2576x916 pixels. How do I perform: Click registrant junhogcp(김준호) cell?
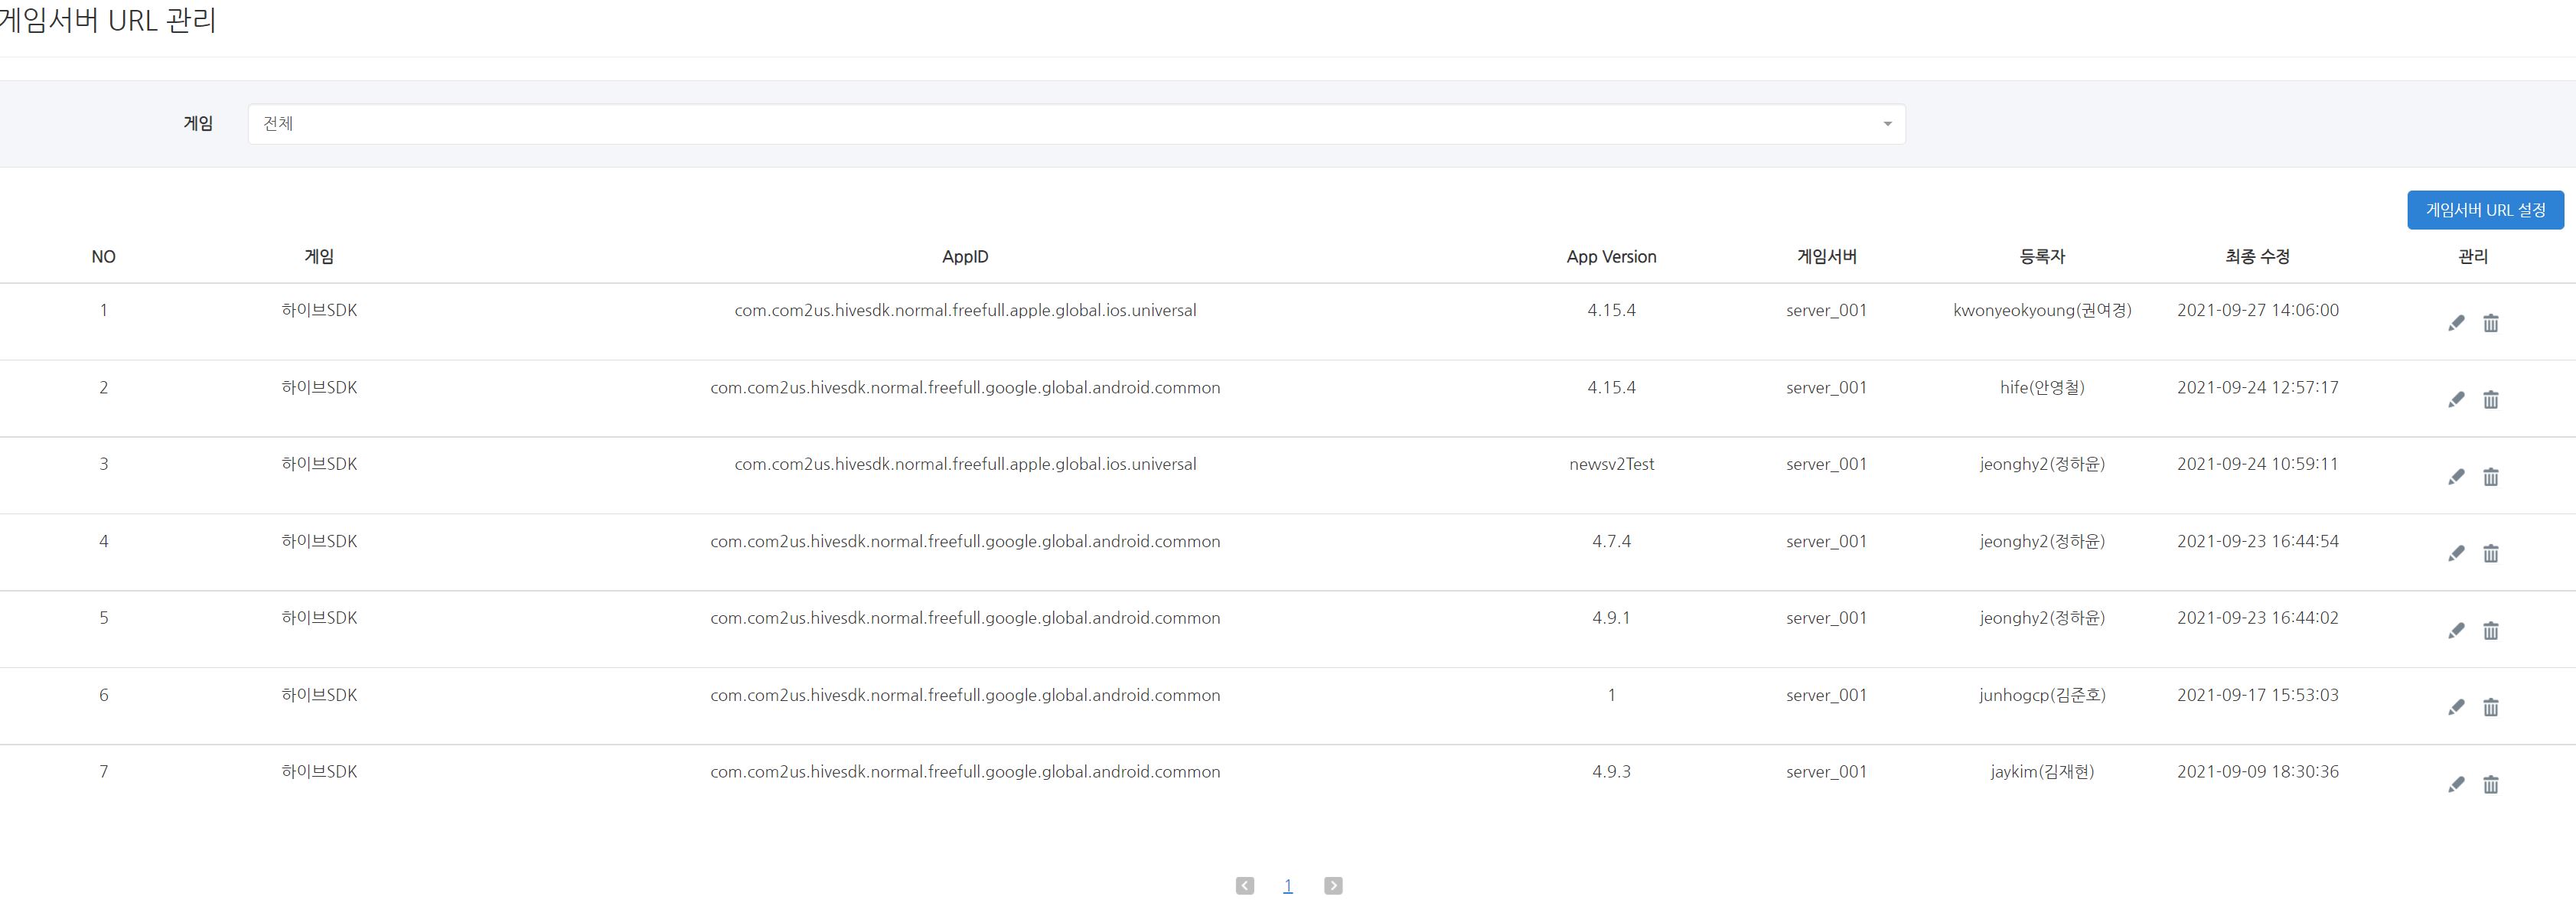click(x=2042, y=695)
